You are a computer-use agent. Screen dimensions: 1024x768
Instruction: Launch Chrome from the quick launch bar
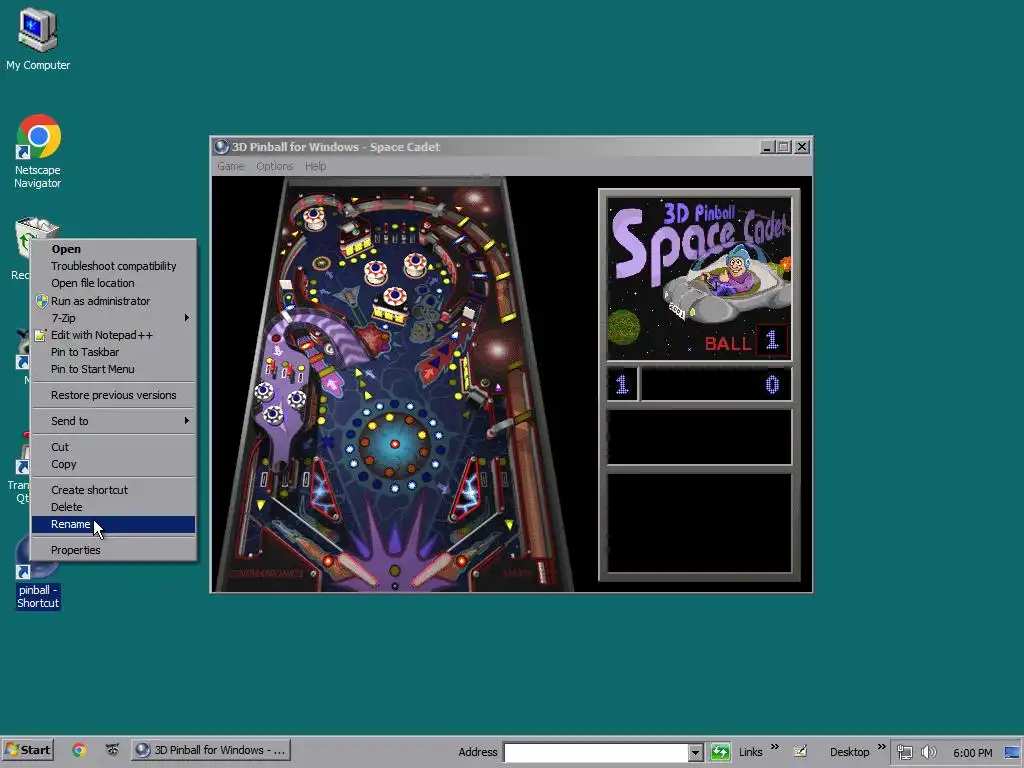(79, 750)
